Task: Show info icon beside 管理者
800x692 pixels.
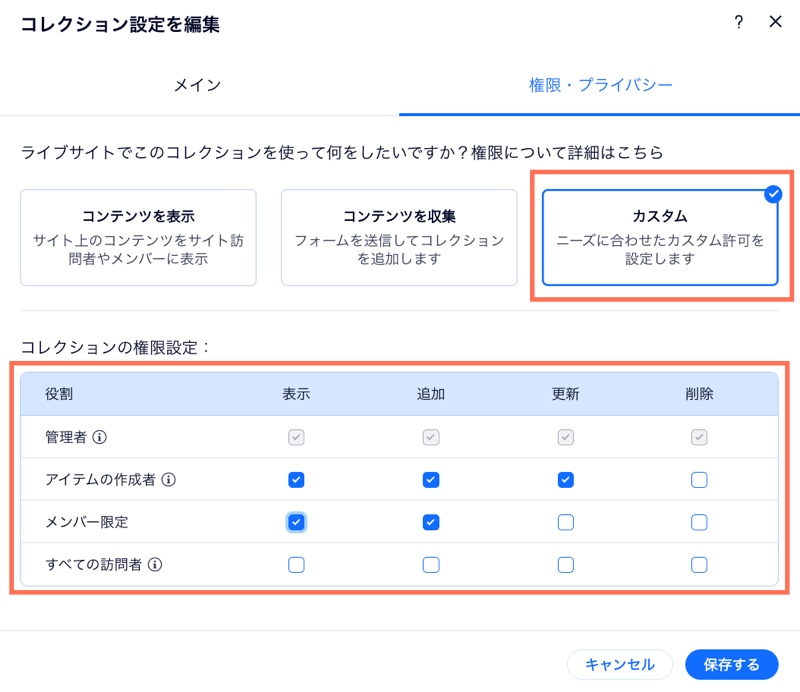Action: click(99, 437)
